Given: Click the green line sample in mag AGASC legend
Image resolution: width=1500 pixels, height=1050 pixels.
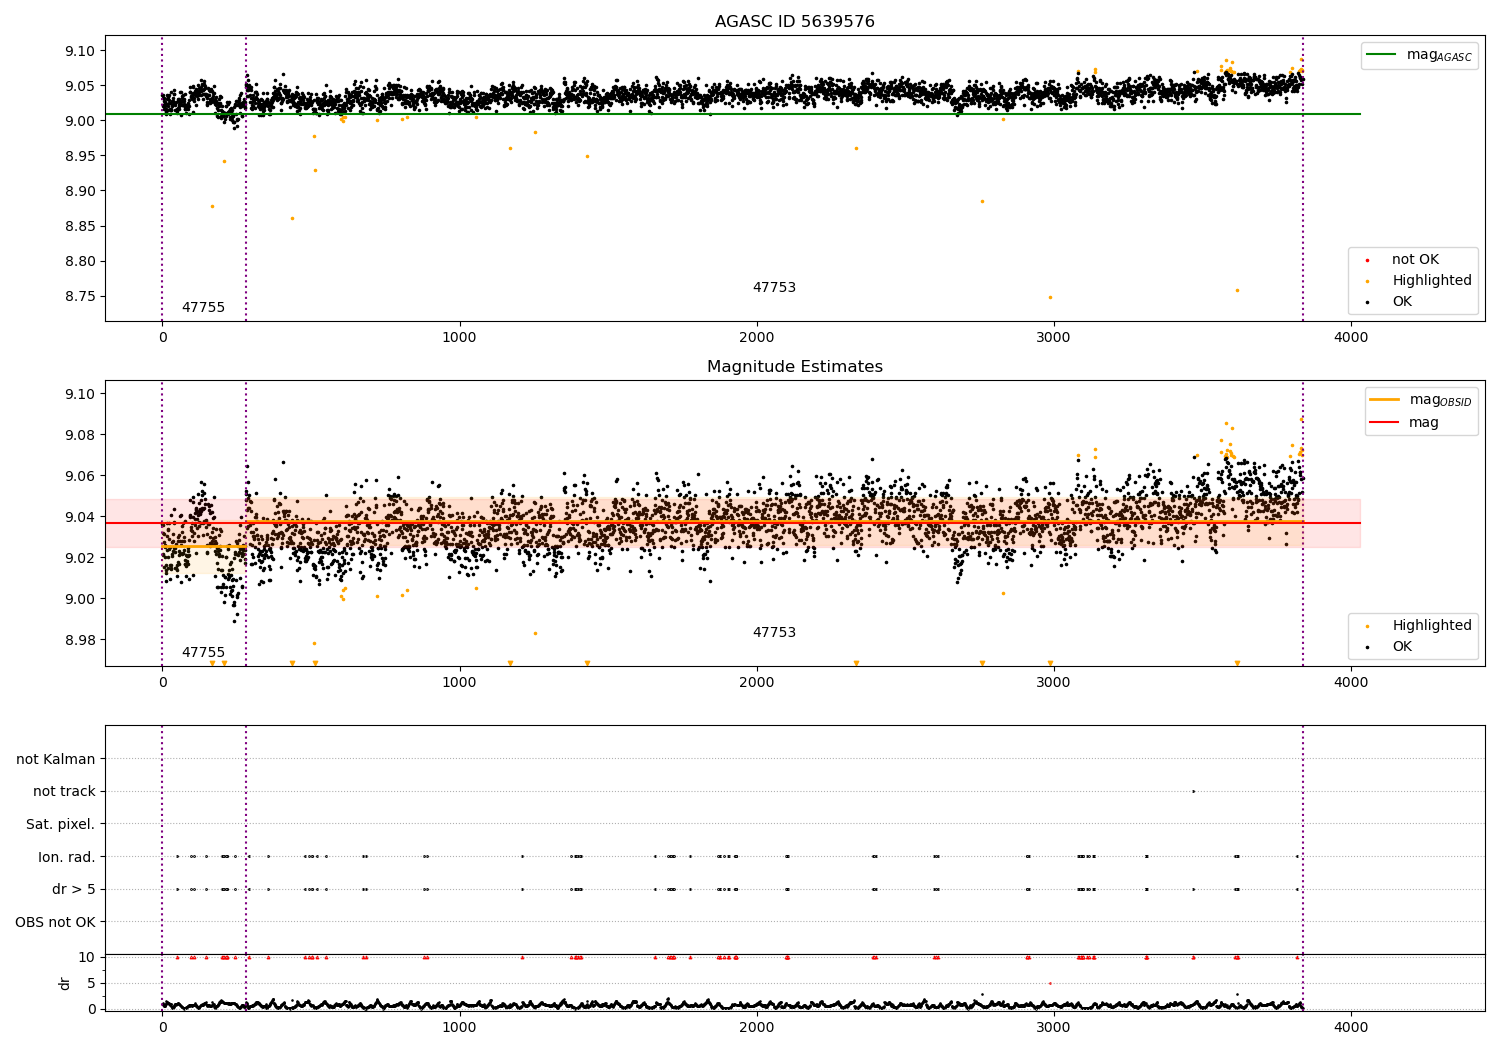Looking at the screenshot, I should (1382, 55).
